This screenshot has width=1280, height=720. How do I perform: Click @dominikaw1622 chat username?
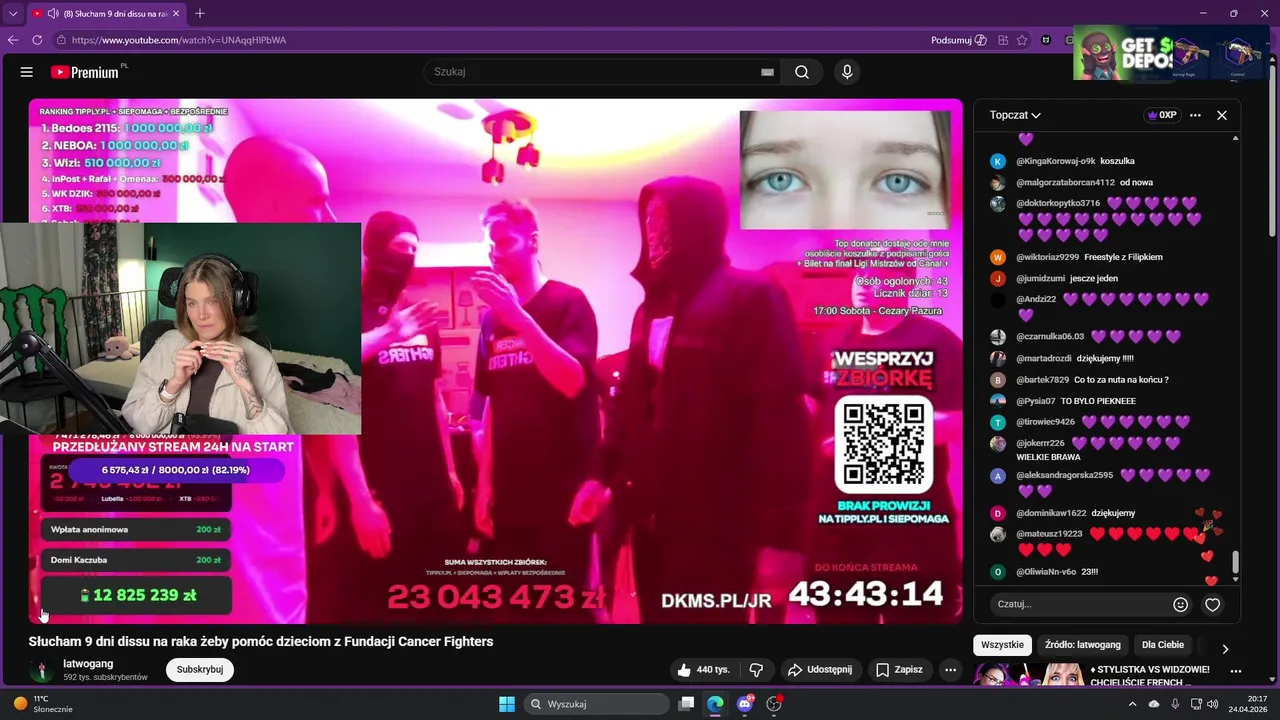1051,513
